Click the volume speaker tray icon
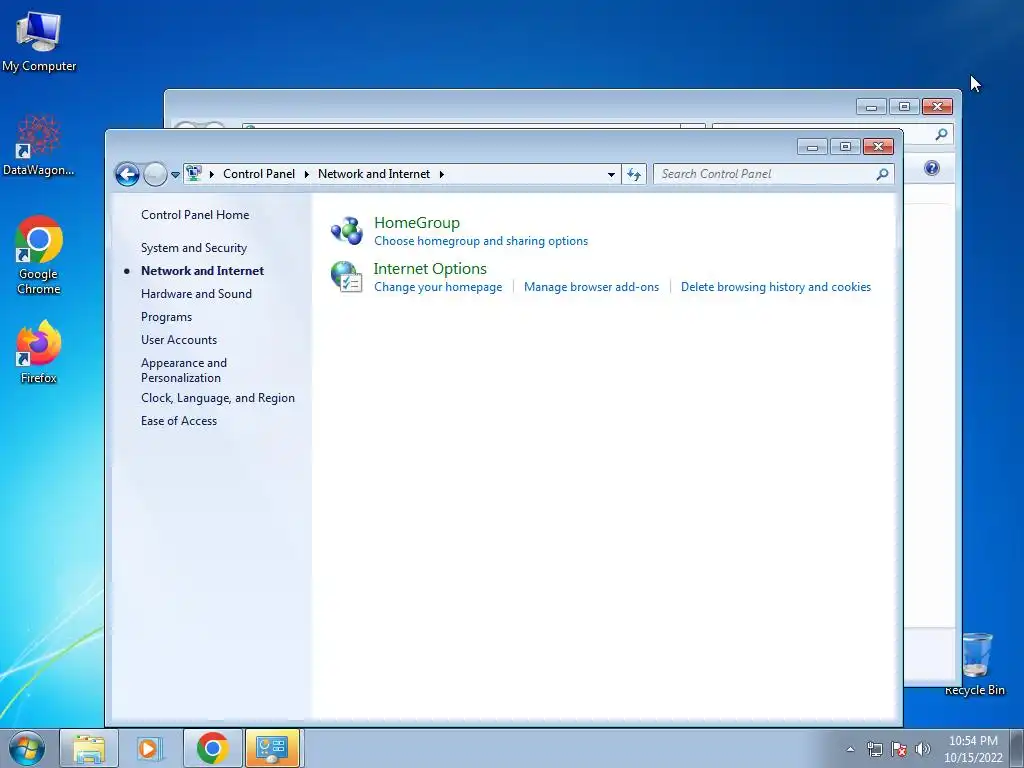Screen dimensions: 1024x768 tap(923, 749)
